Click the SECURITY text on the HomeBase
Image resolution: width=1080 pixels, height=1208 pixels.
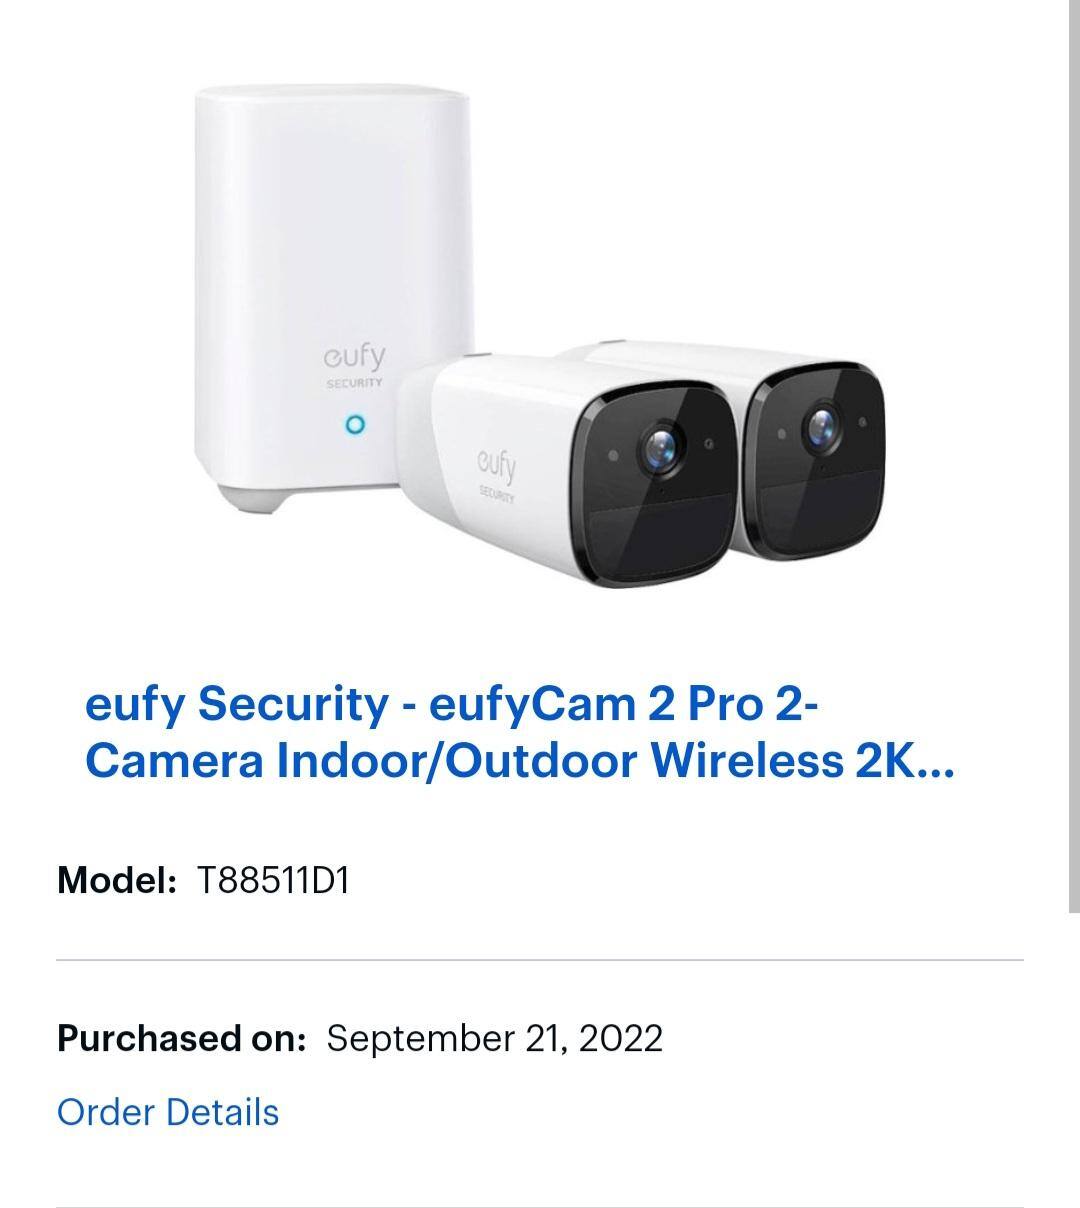pyautogui.click(x=354, y=383)
